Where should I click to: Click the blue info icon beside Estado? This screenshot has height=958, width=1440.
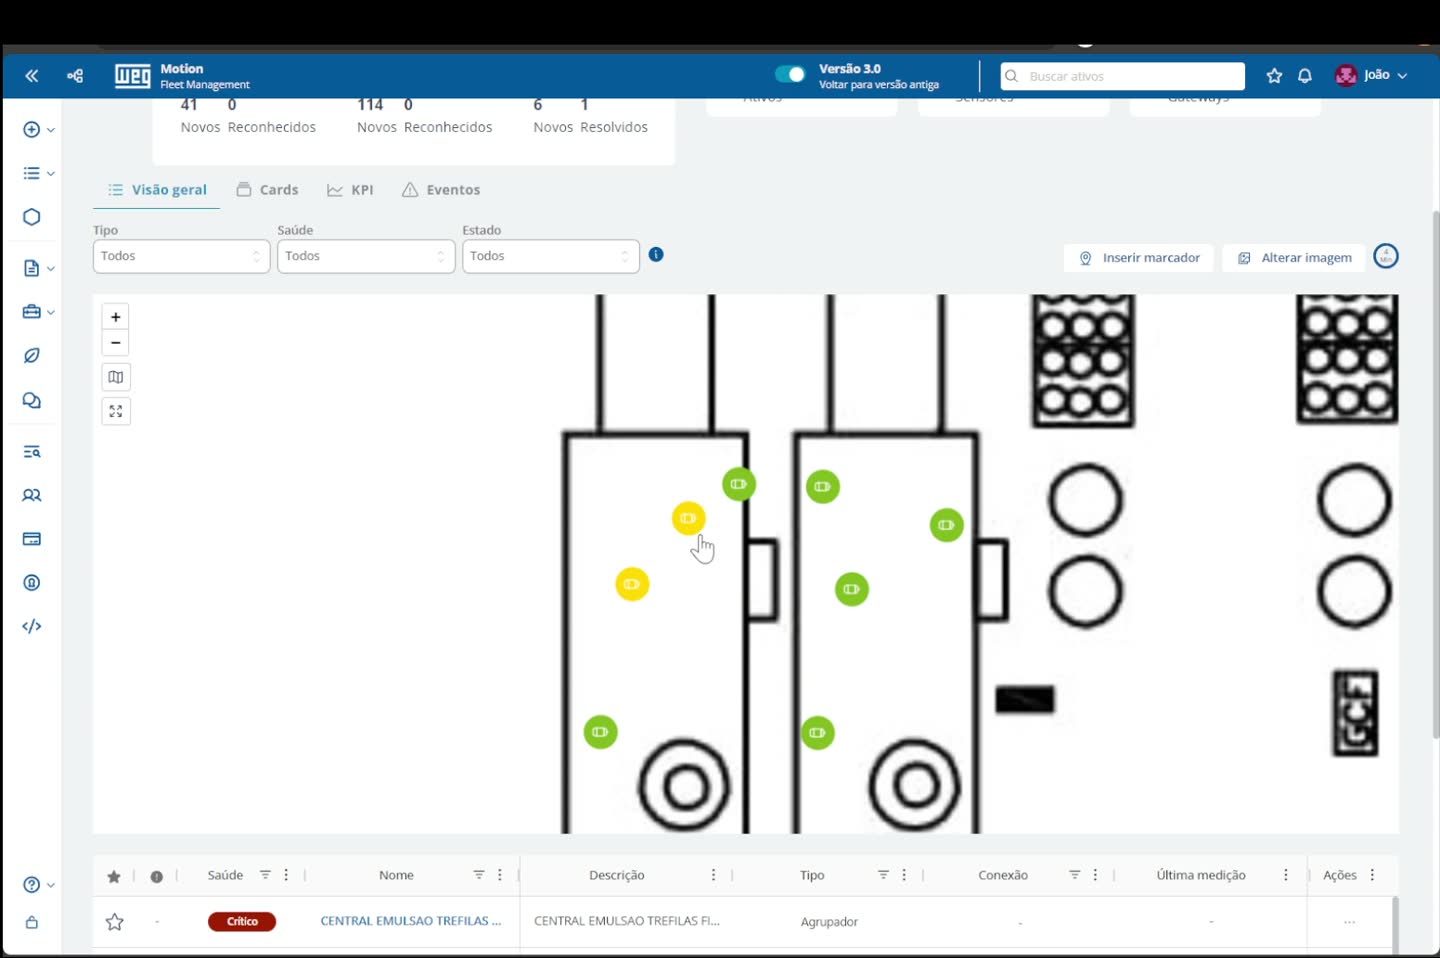coord(656,254)
